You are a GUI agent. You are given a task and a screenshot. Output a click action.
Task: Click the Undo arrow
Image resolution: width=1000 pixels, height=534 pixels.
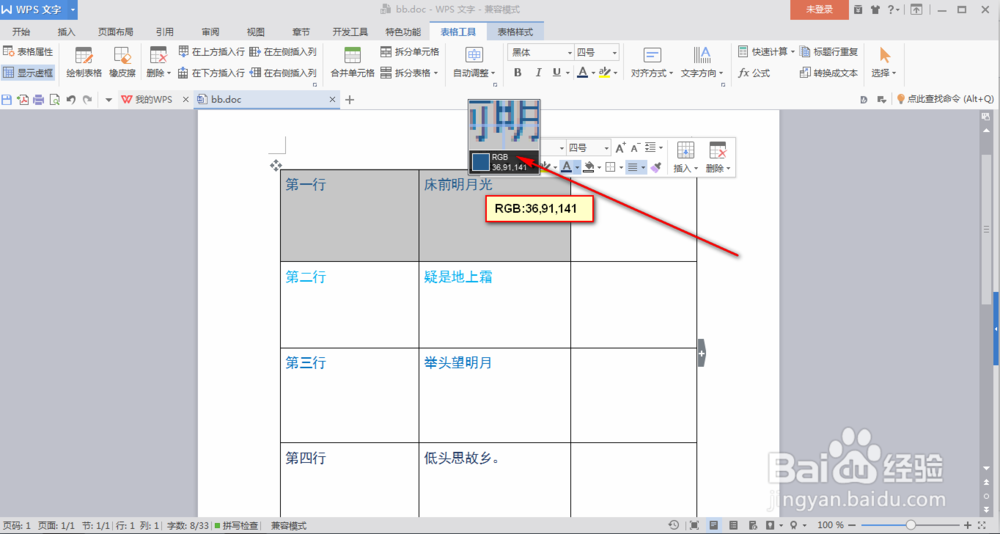pos(71,100)
